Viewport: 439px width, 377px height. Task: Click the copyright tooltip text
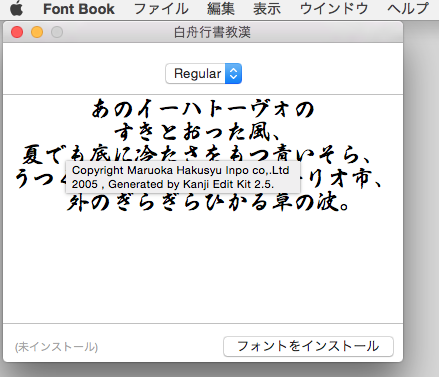click(x=181, y=177)
